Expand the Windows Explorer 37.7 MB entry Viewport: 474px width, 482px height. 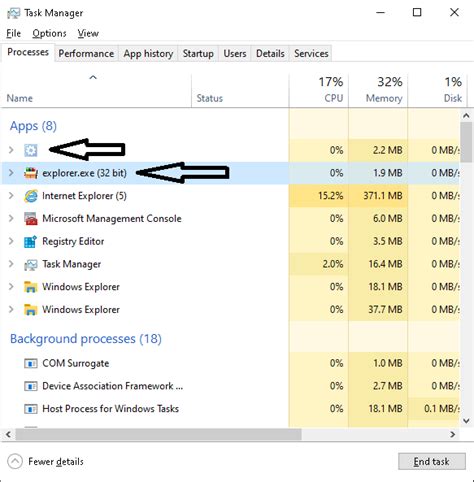click(11, 309)
